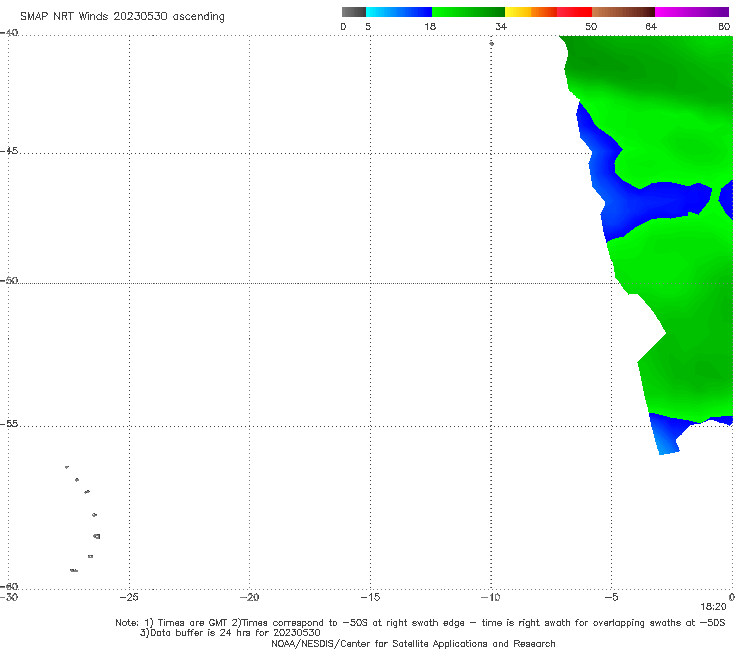Select the magenta-purple segment of the colorbar
This screenshot has height=650, width=740.
[x=692, y=12]
